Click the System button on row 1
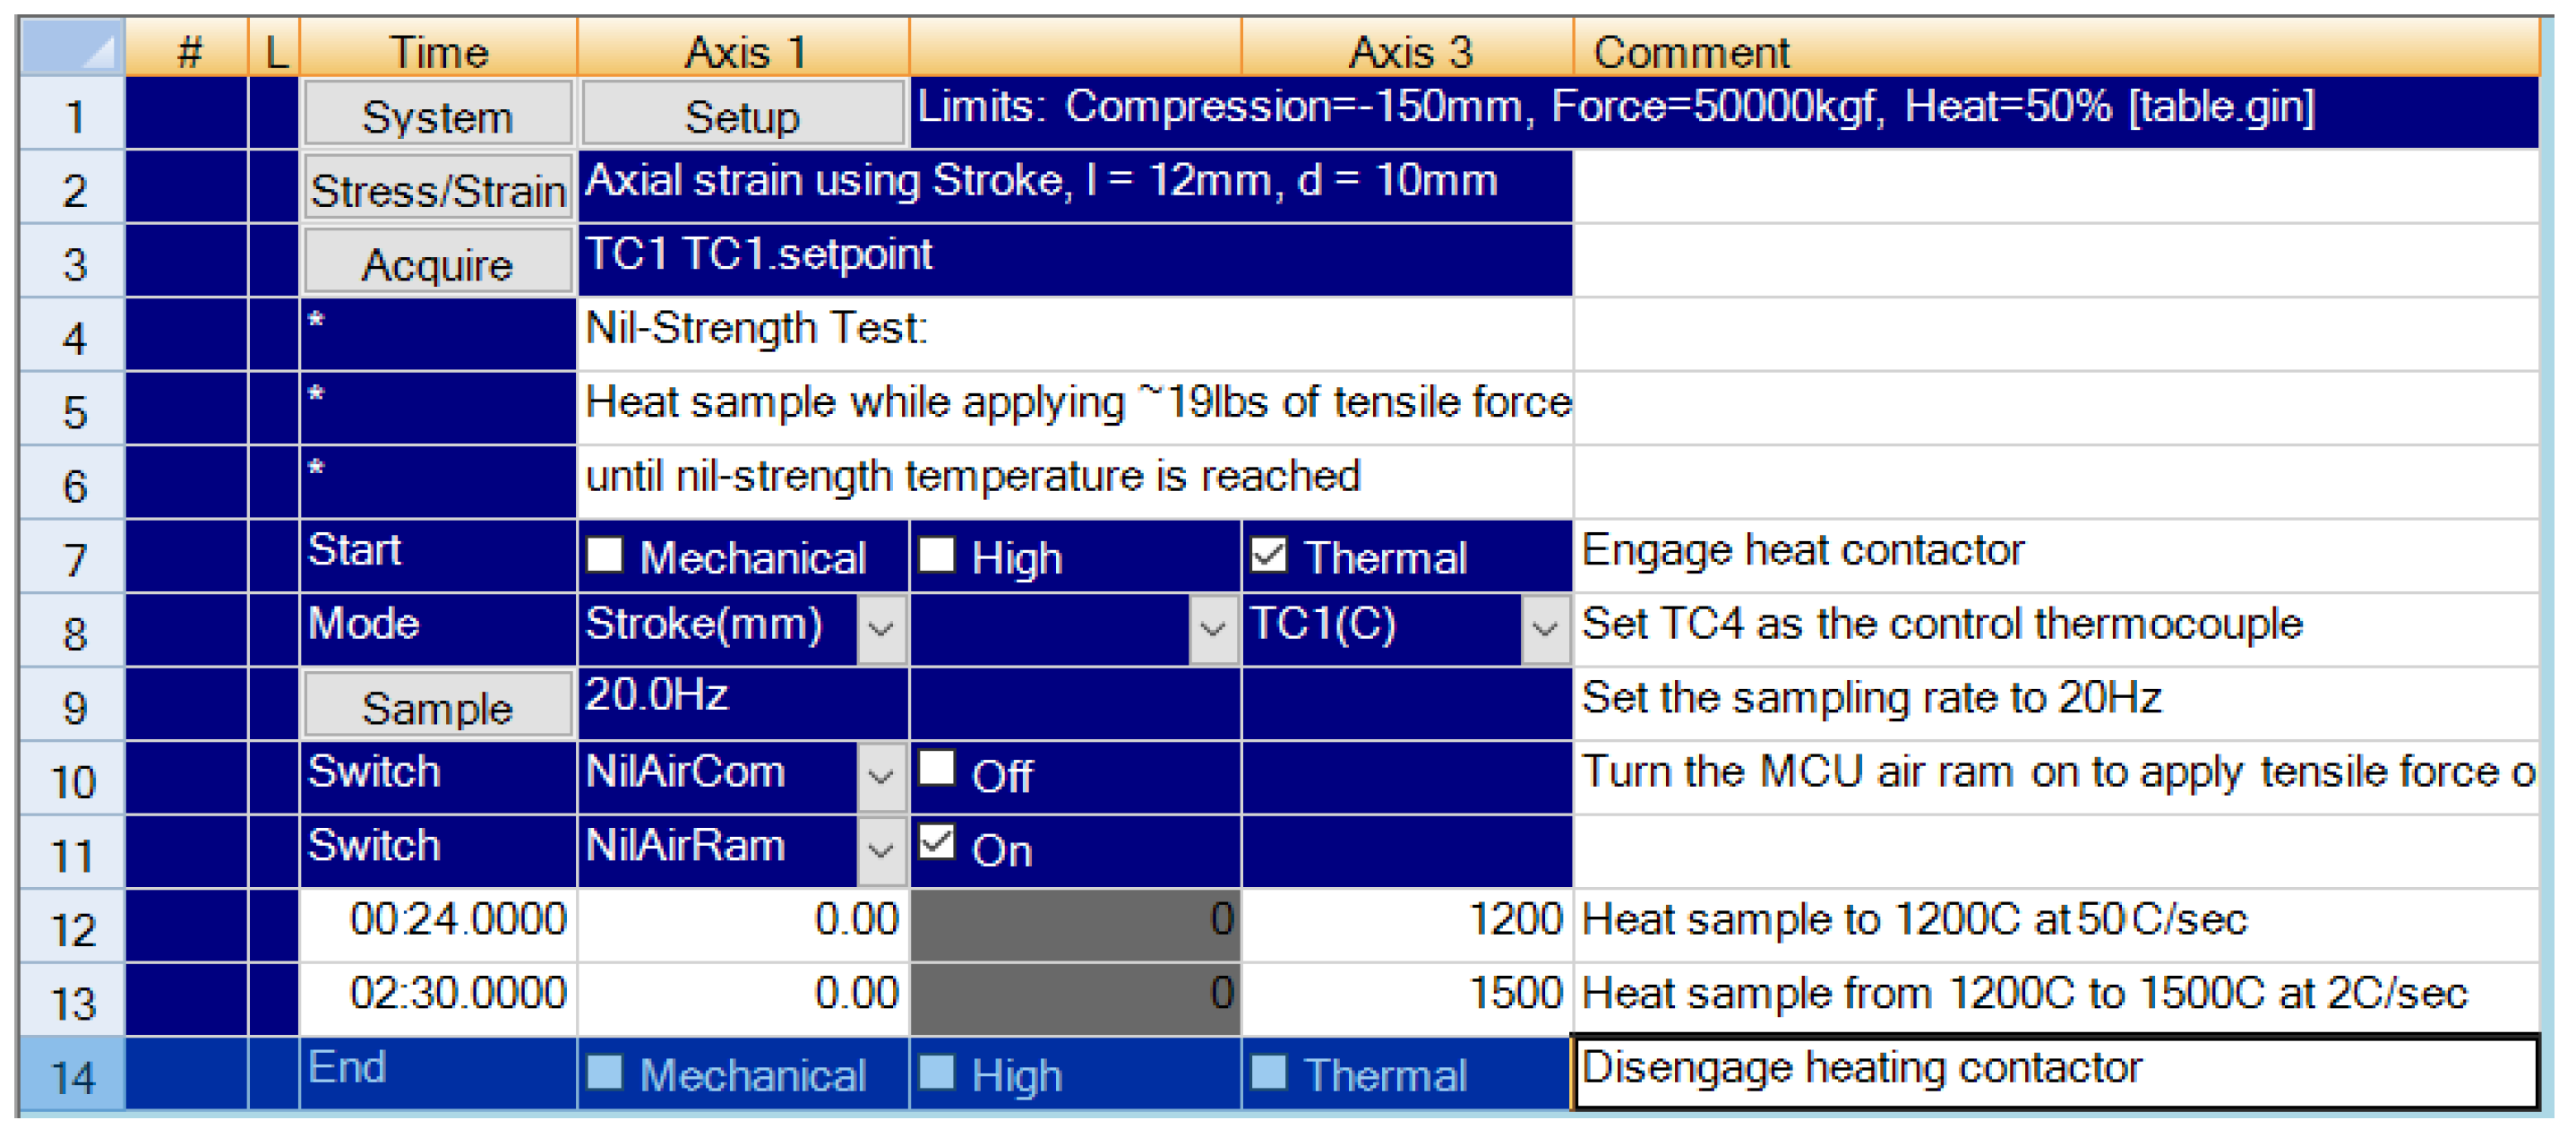Screen dimensions: 2576x1146 [438, 114]
